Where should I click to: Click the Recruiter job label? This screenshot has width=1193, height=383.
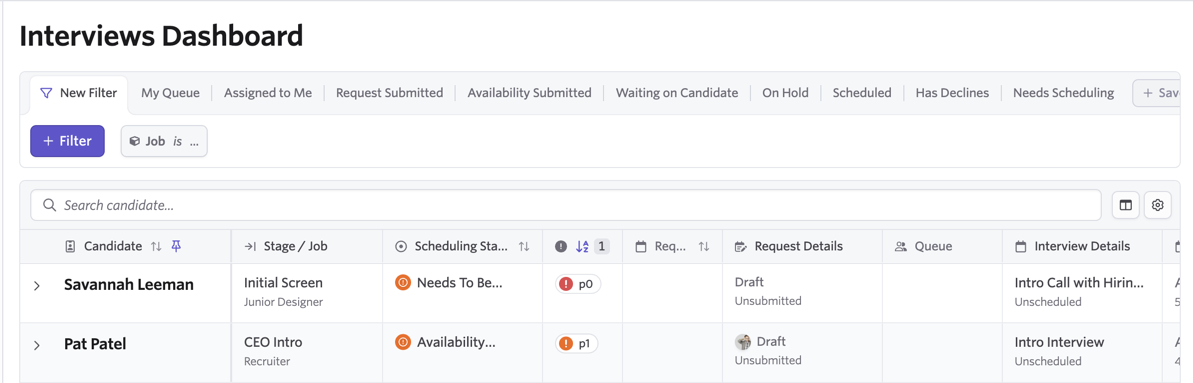[x=266, y=361]
